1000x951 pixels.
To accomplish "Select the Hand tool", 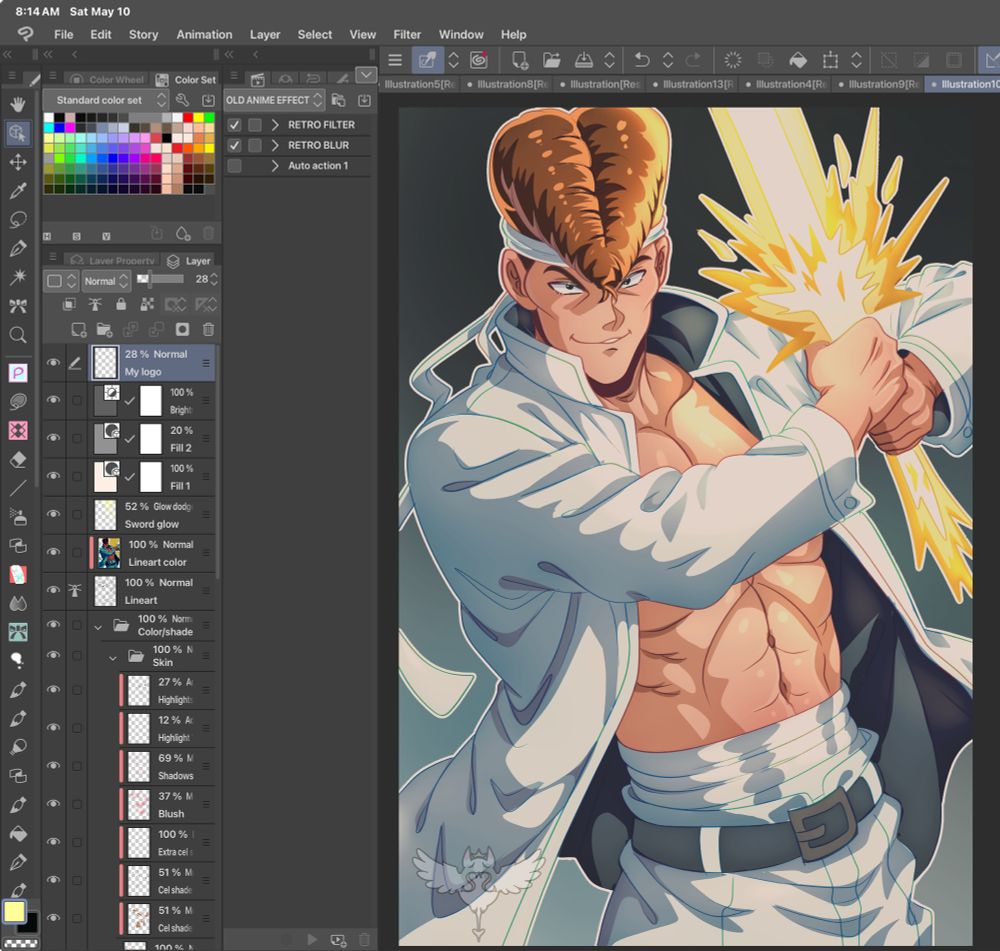I will coord(18,104).
